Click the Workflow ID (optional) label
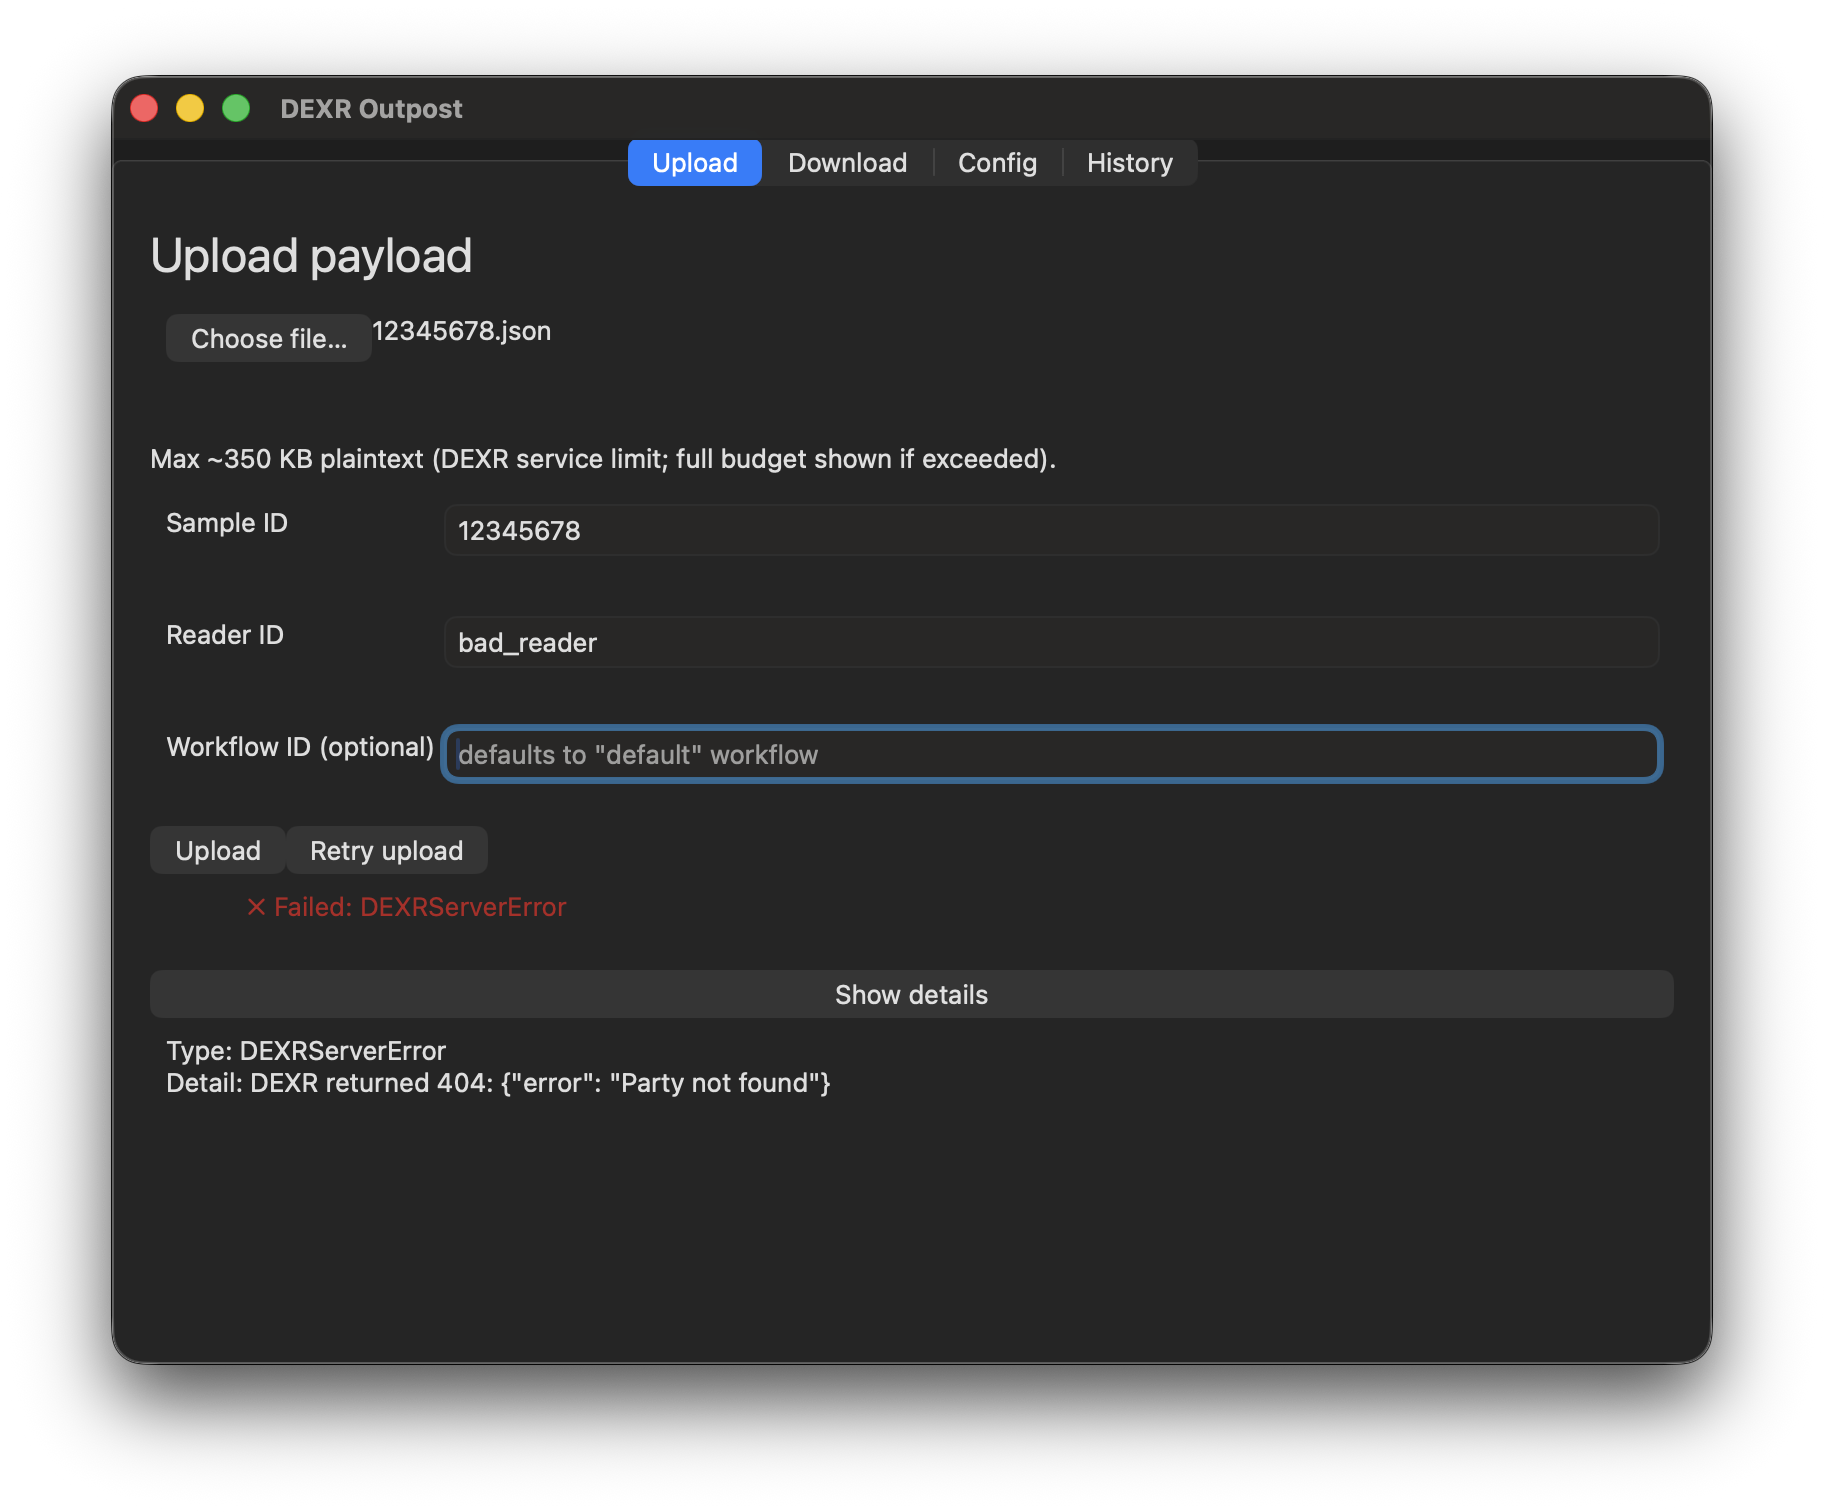 300,747
